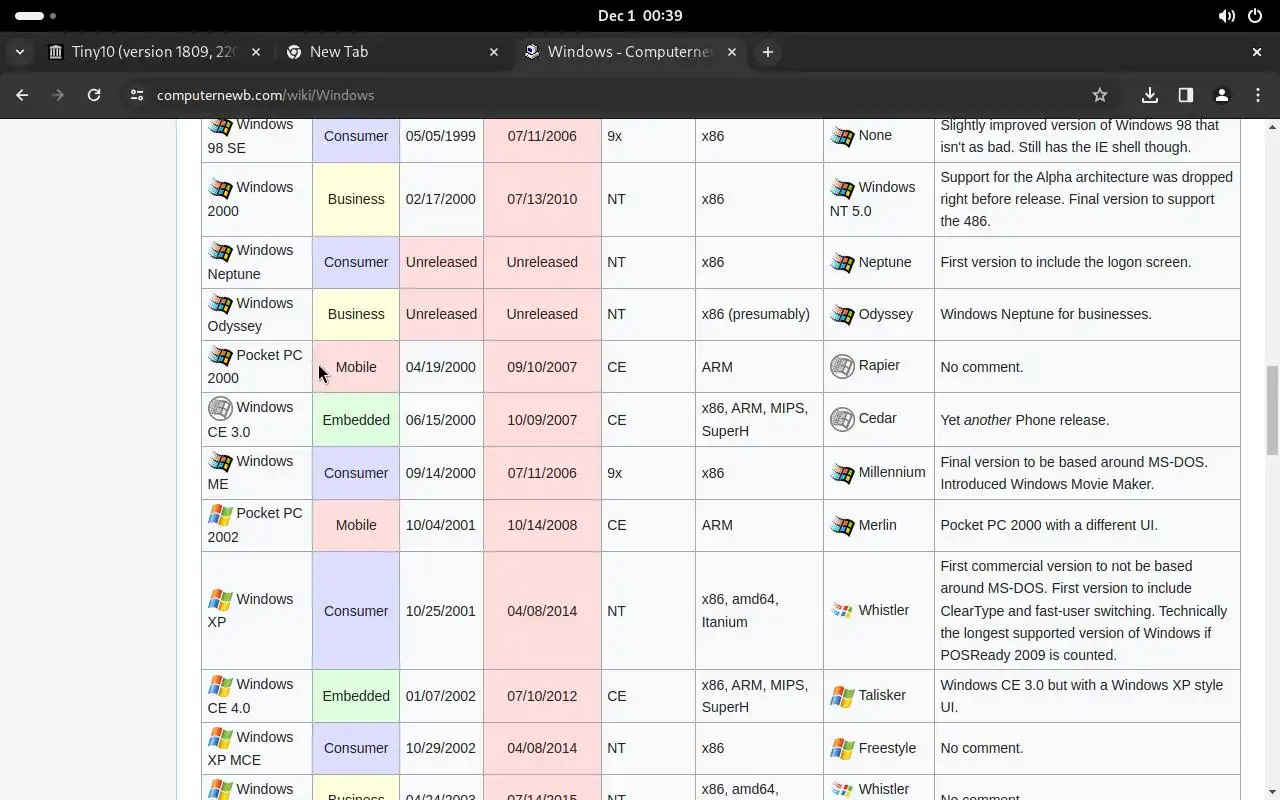This screenshot has width=1280, height=800.
Task: Bookmark this page with the star icon
Action: [x=1100, y=95]
